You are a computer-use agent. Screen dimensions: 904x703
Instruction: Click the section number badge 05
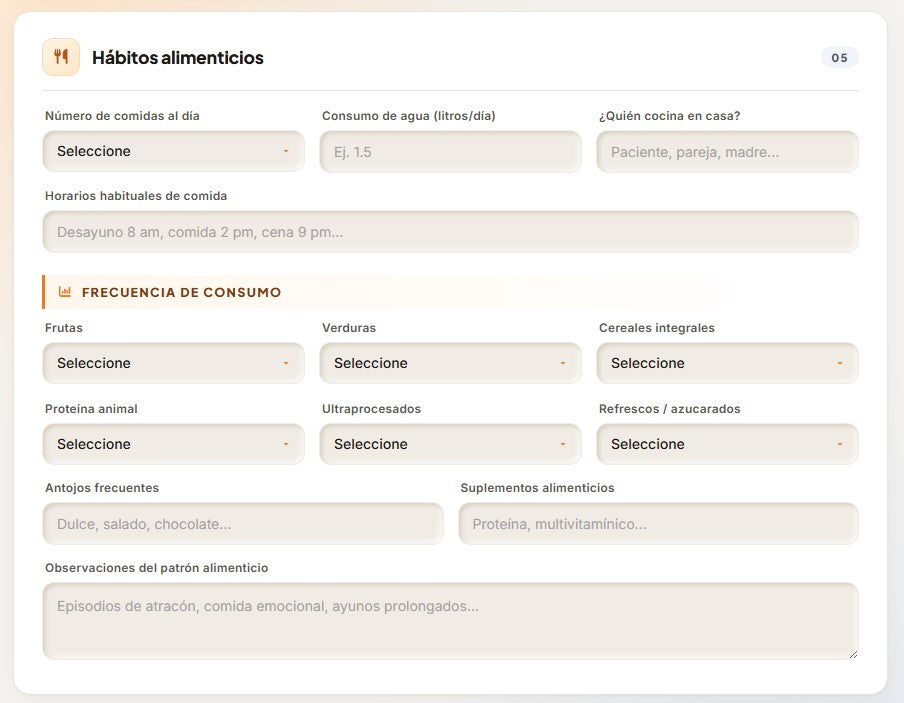click(839, 58)
